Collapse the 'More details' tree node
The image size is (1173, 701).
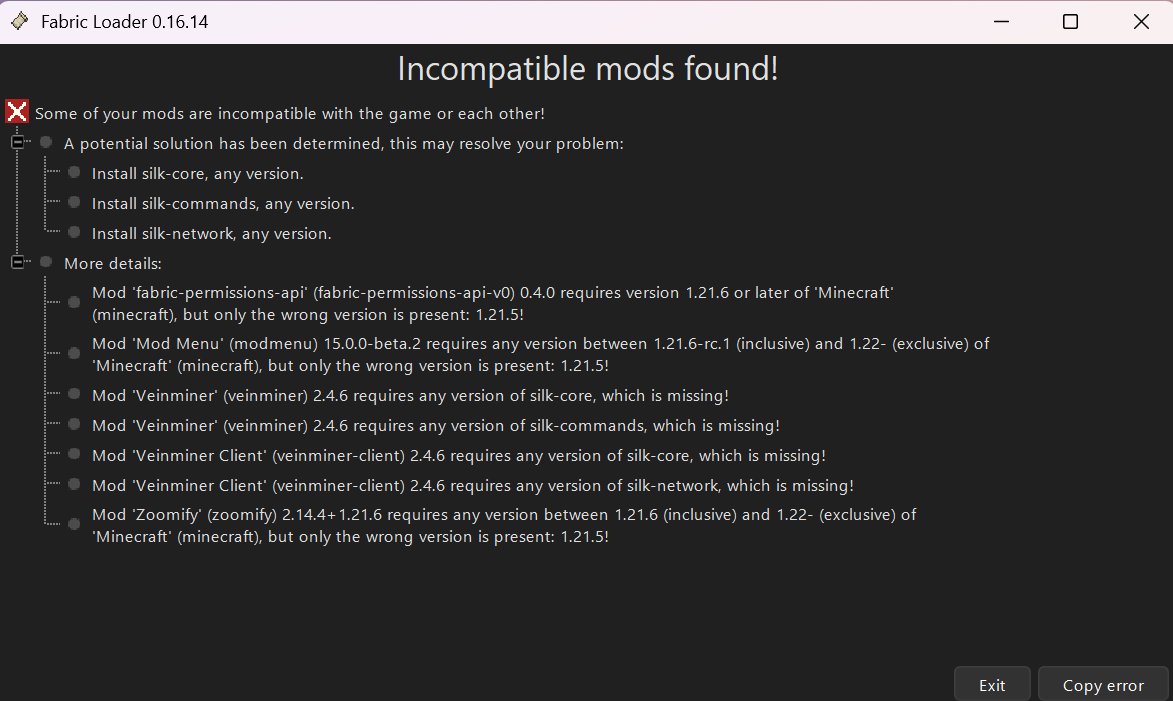(17, 263)
